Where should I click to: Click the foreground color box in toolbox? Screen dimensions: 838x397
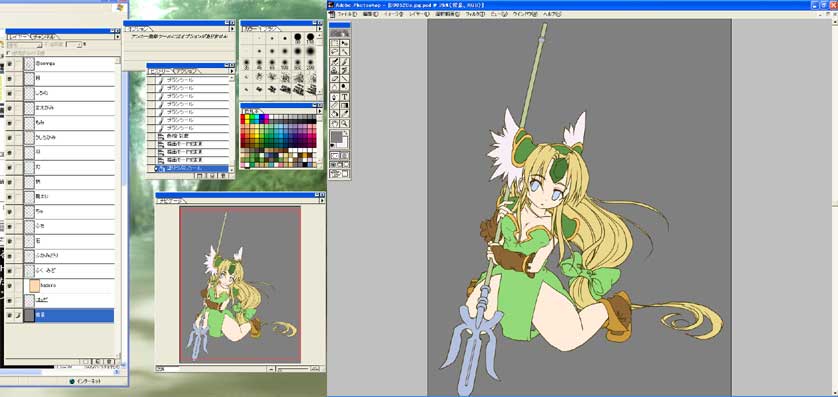tap(336, 137)
